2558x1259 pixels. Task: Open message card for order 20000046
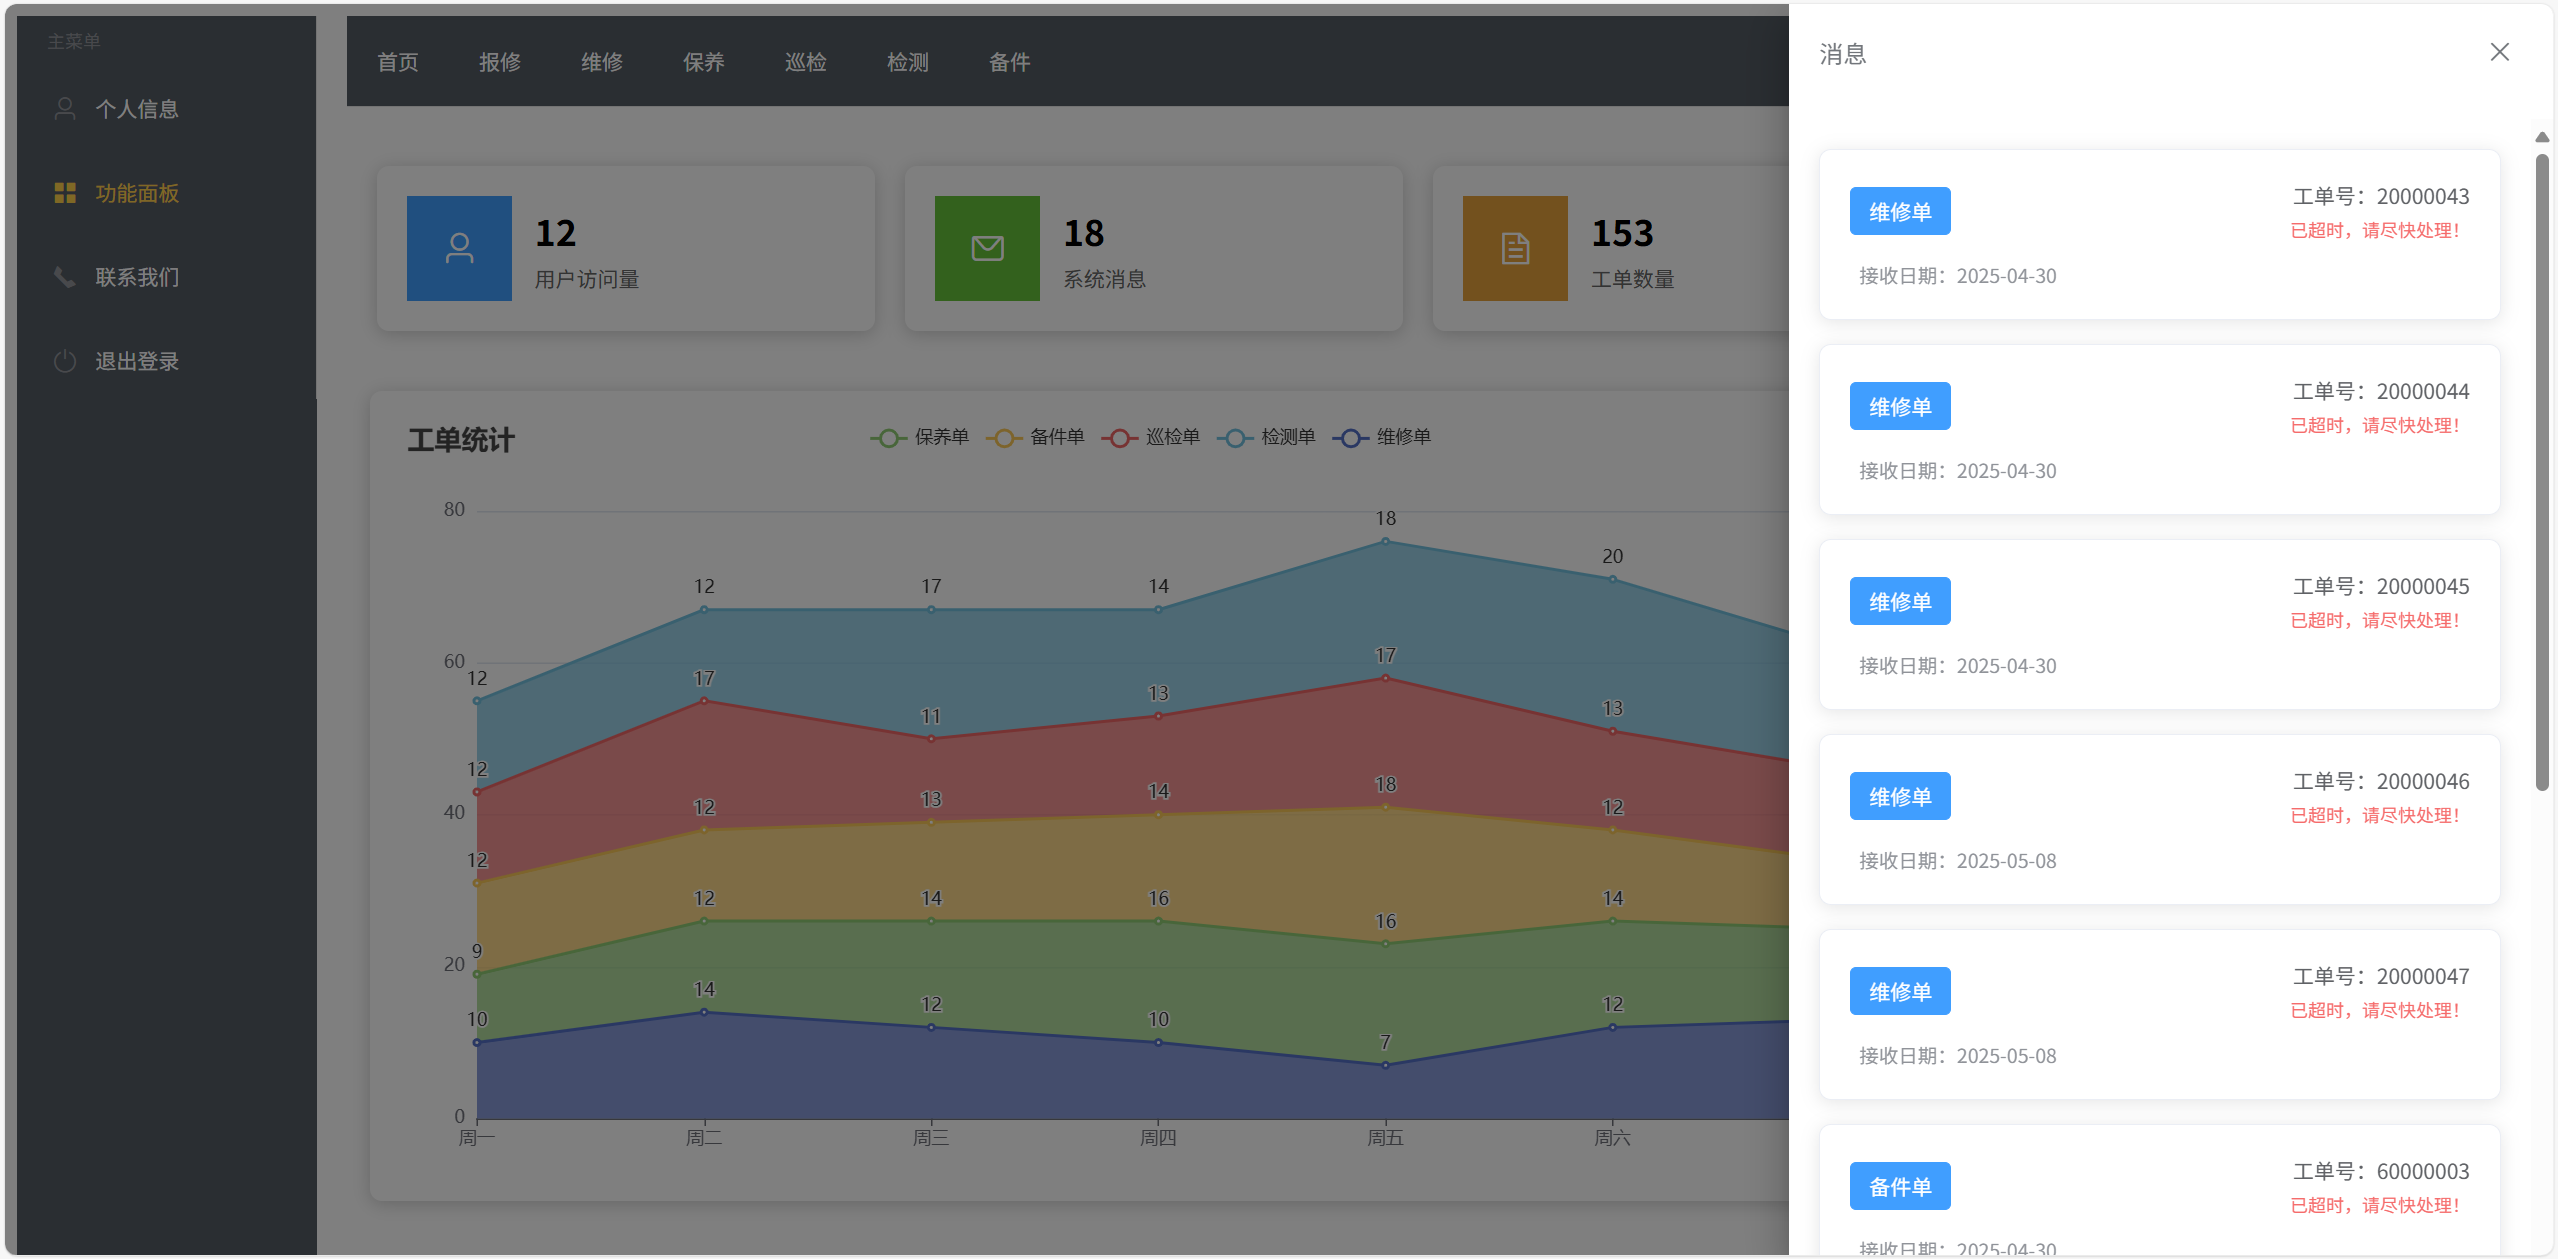pos(2159,819)
